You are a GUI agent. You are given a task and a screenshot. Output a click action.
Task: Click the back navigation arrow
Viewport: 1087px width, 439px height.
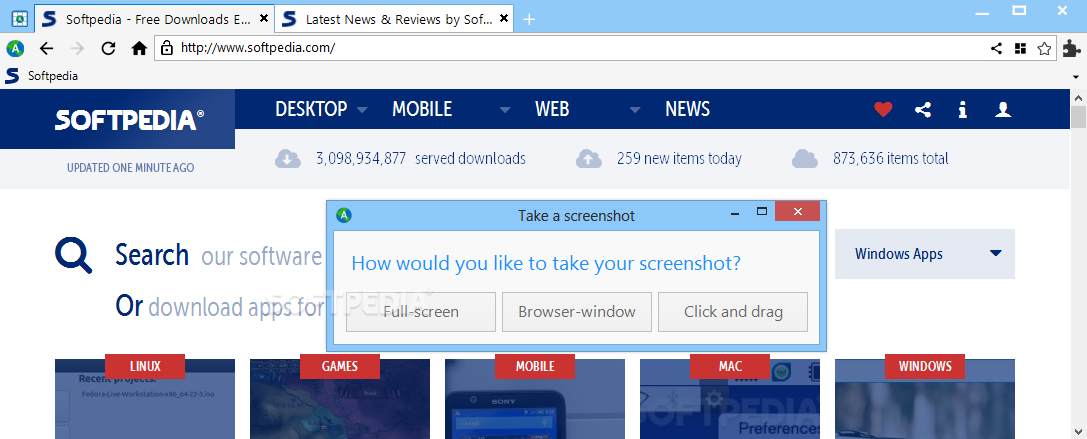[46, 48]
